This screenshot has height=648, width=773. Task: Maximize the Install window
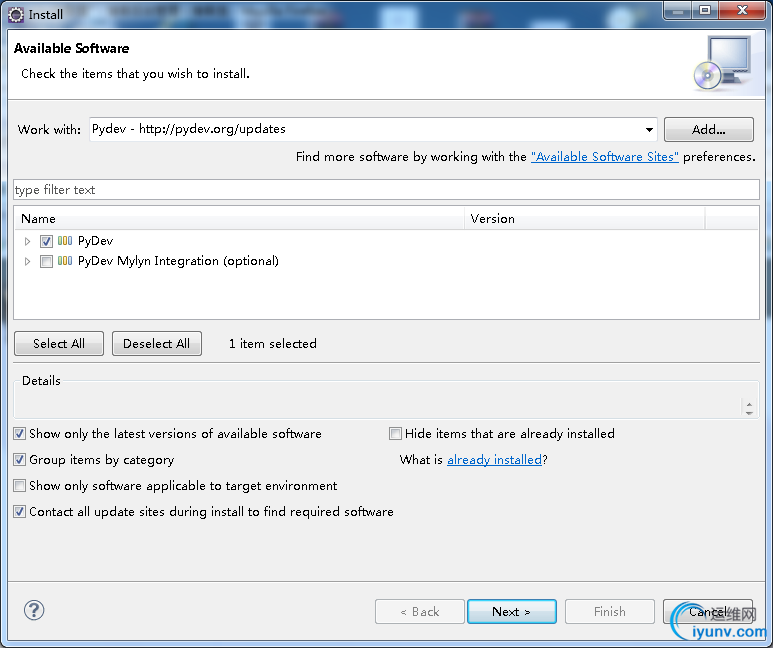coord(705,11)
